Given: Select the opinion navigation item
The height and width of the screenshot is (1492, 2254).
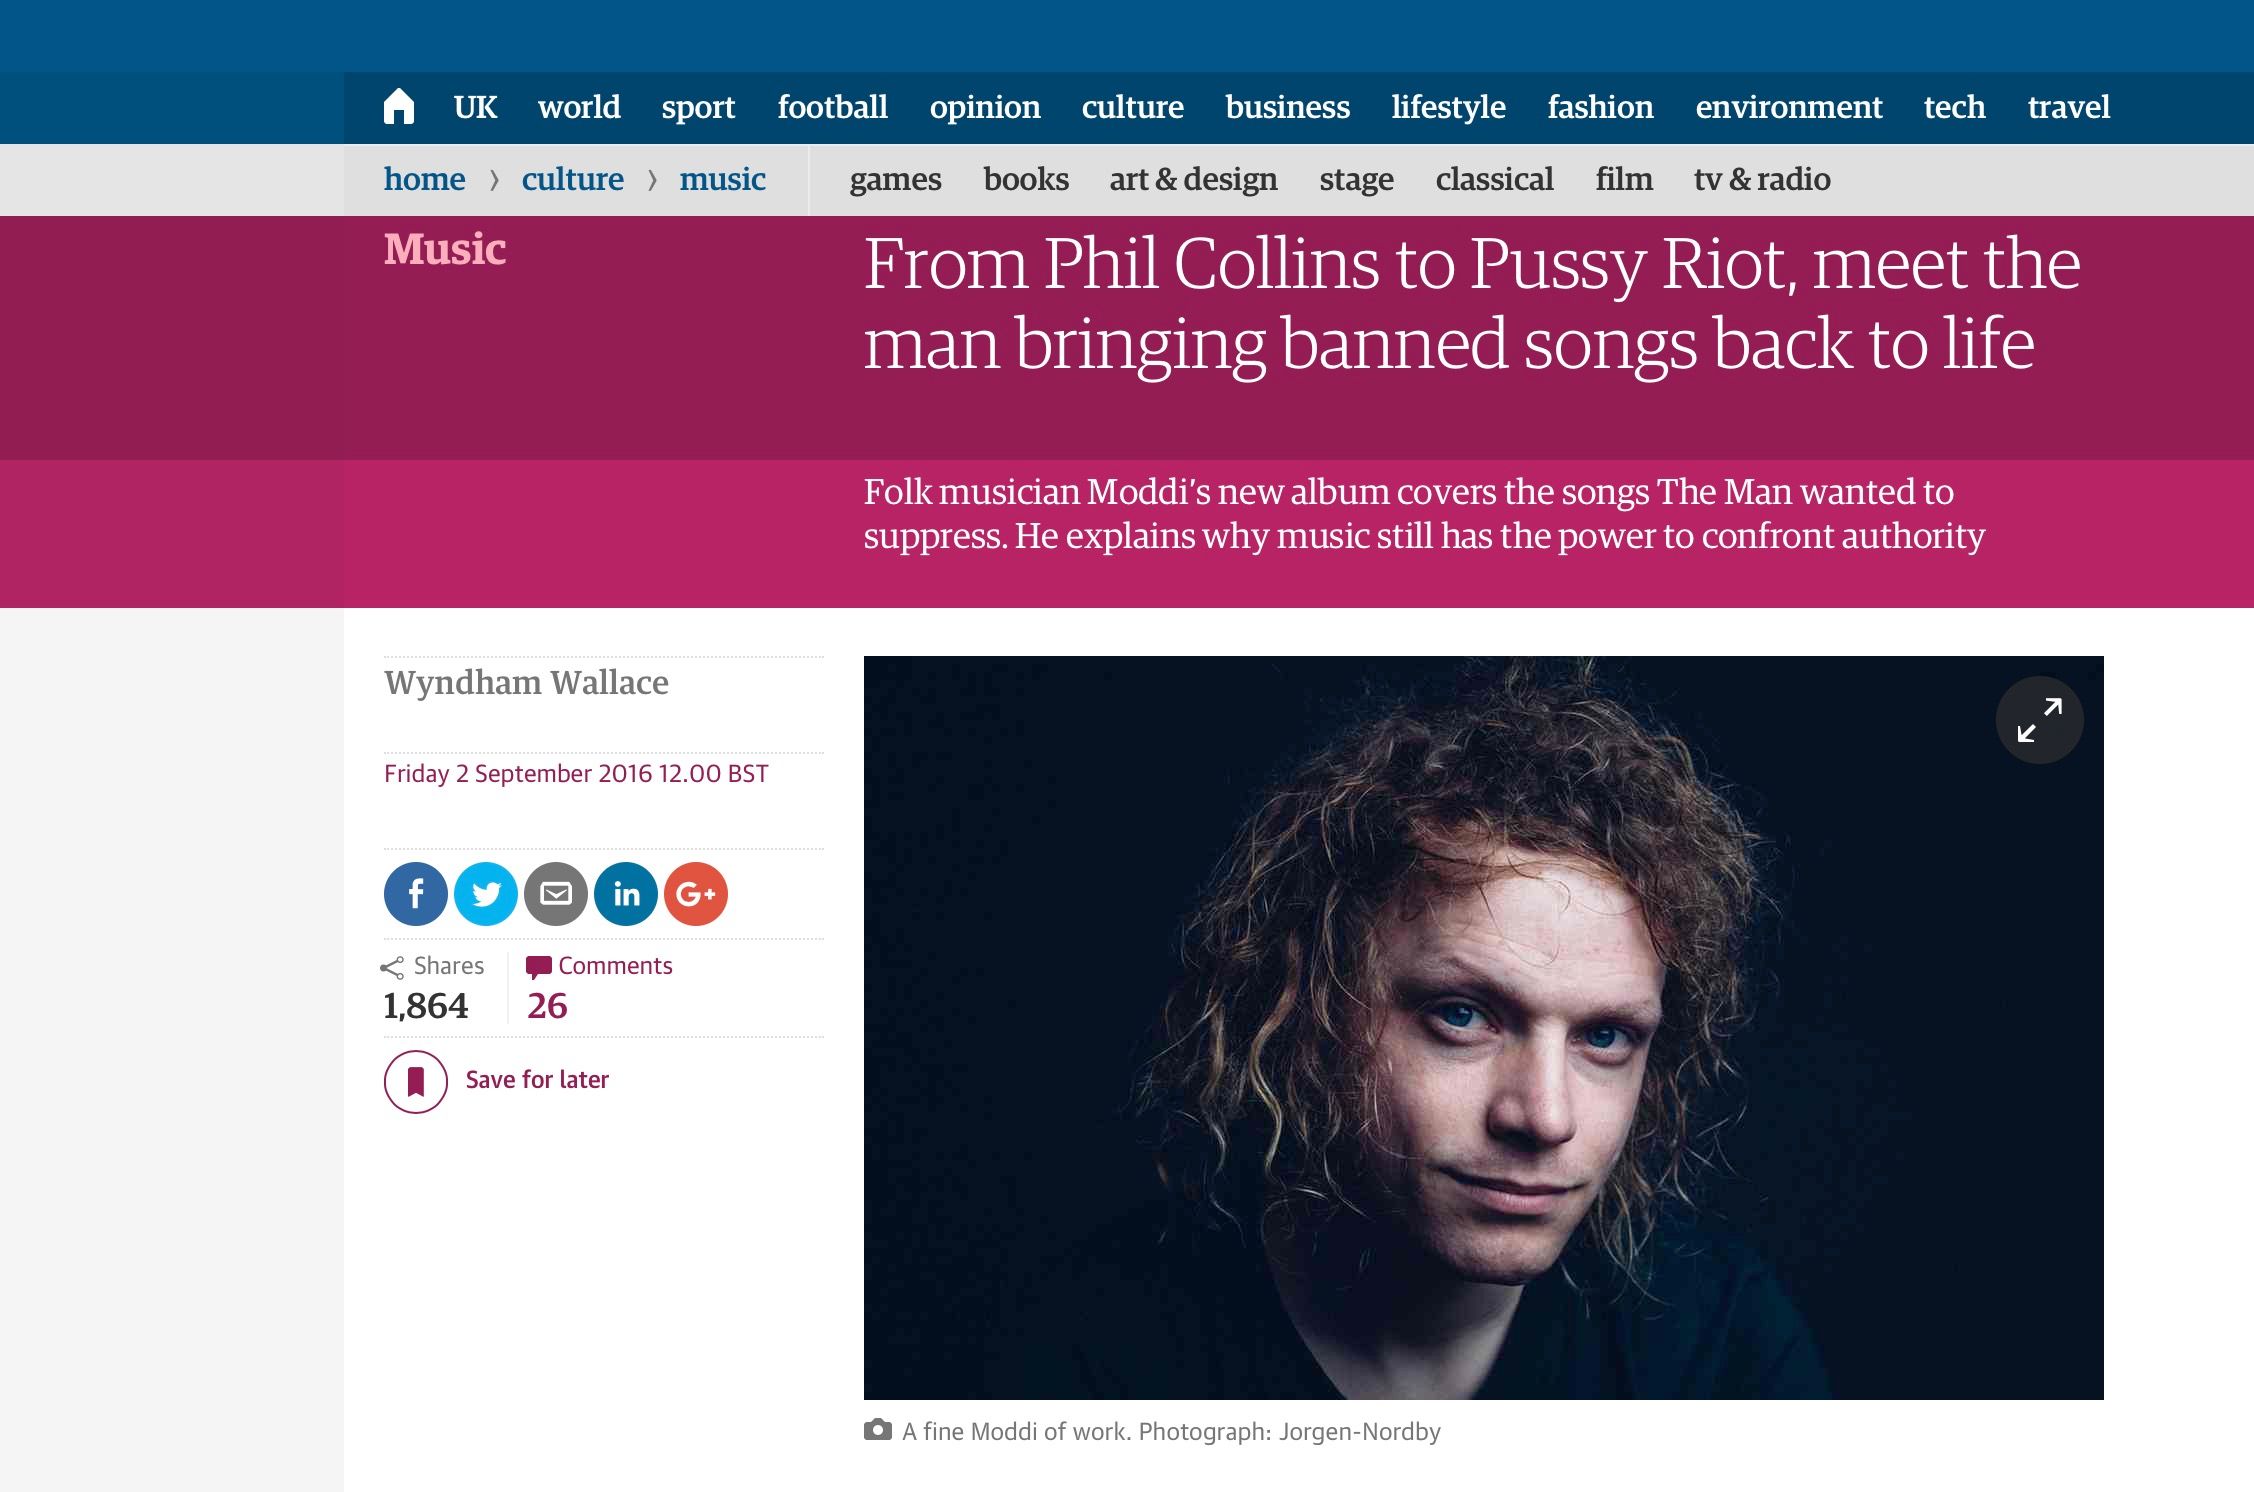Looking at the screenshot, I should 985,108.
